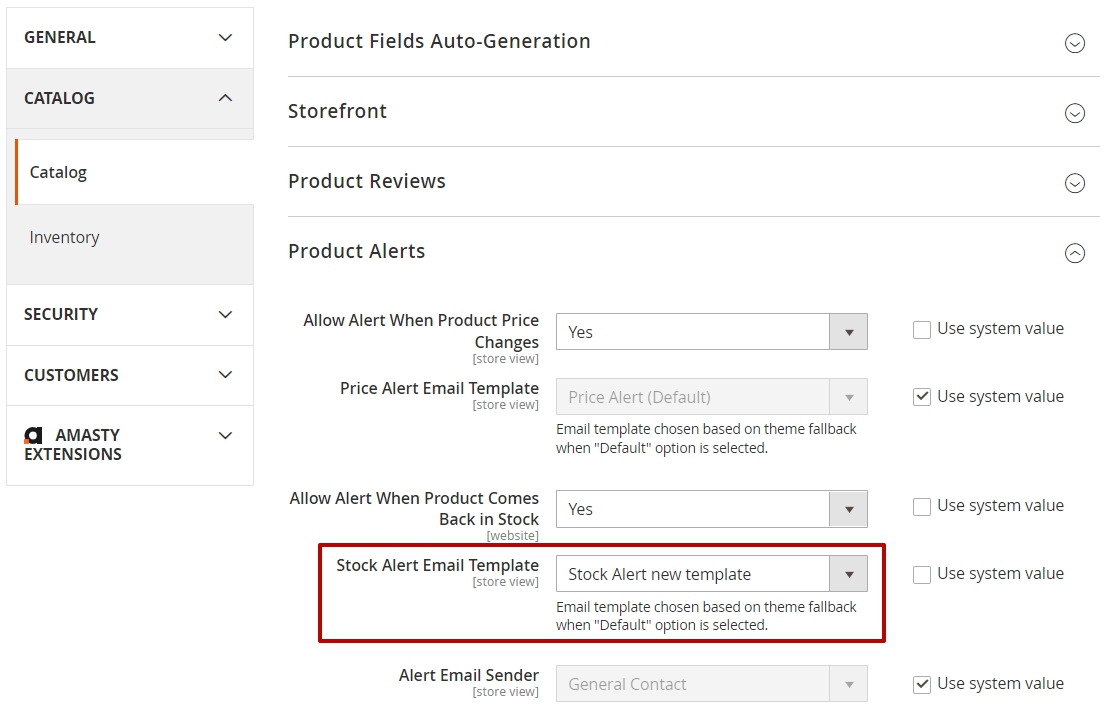Click the CATALOG sidebar heading
Screen dimensions: 1106x709
(x=59, y=98)
